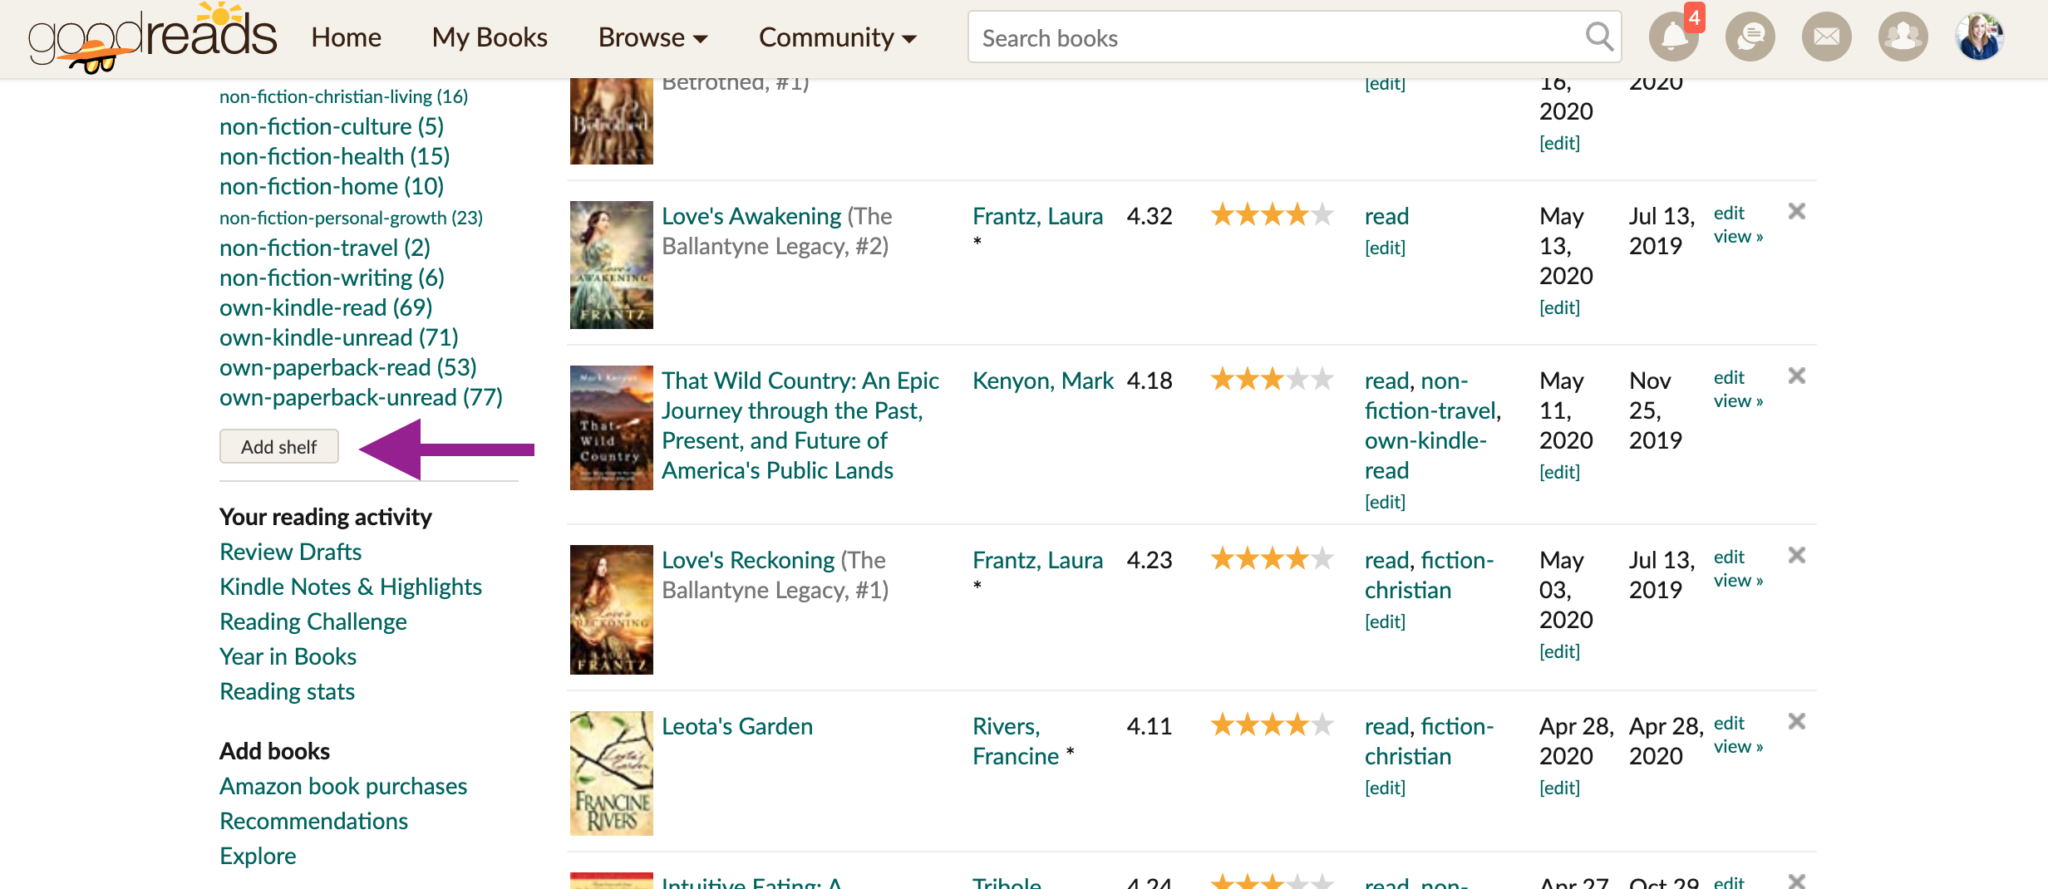The image size is (2048, 889).
Task: Open the notifications bell icon
Action: pos(1673,37)
